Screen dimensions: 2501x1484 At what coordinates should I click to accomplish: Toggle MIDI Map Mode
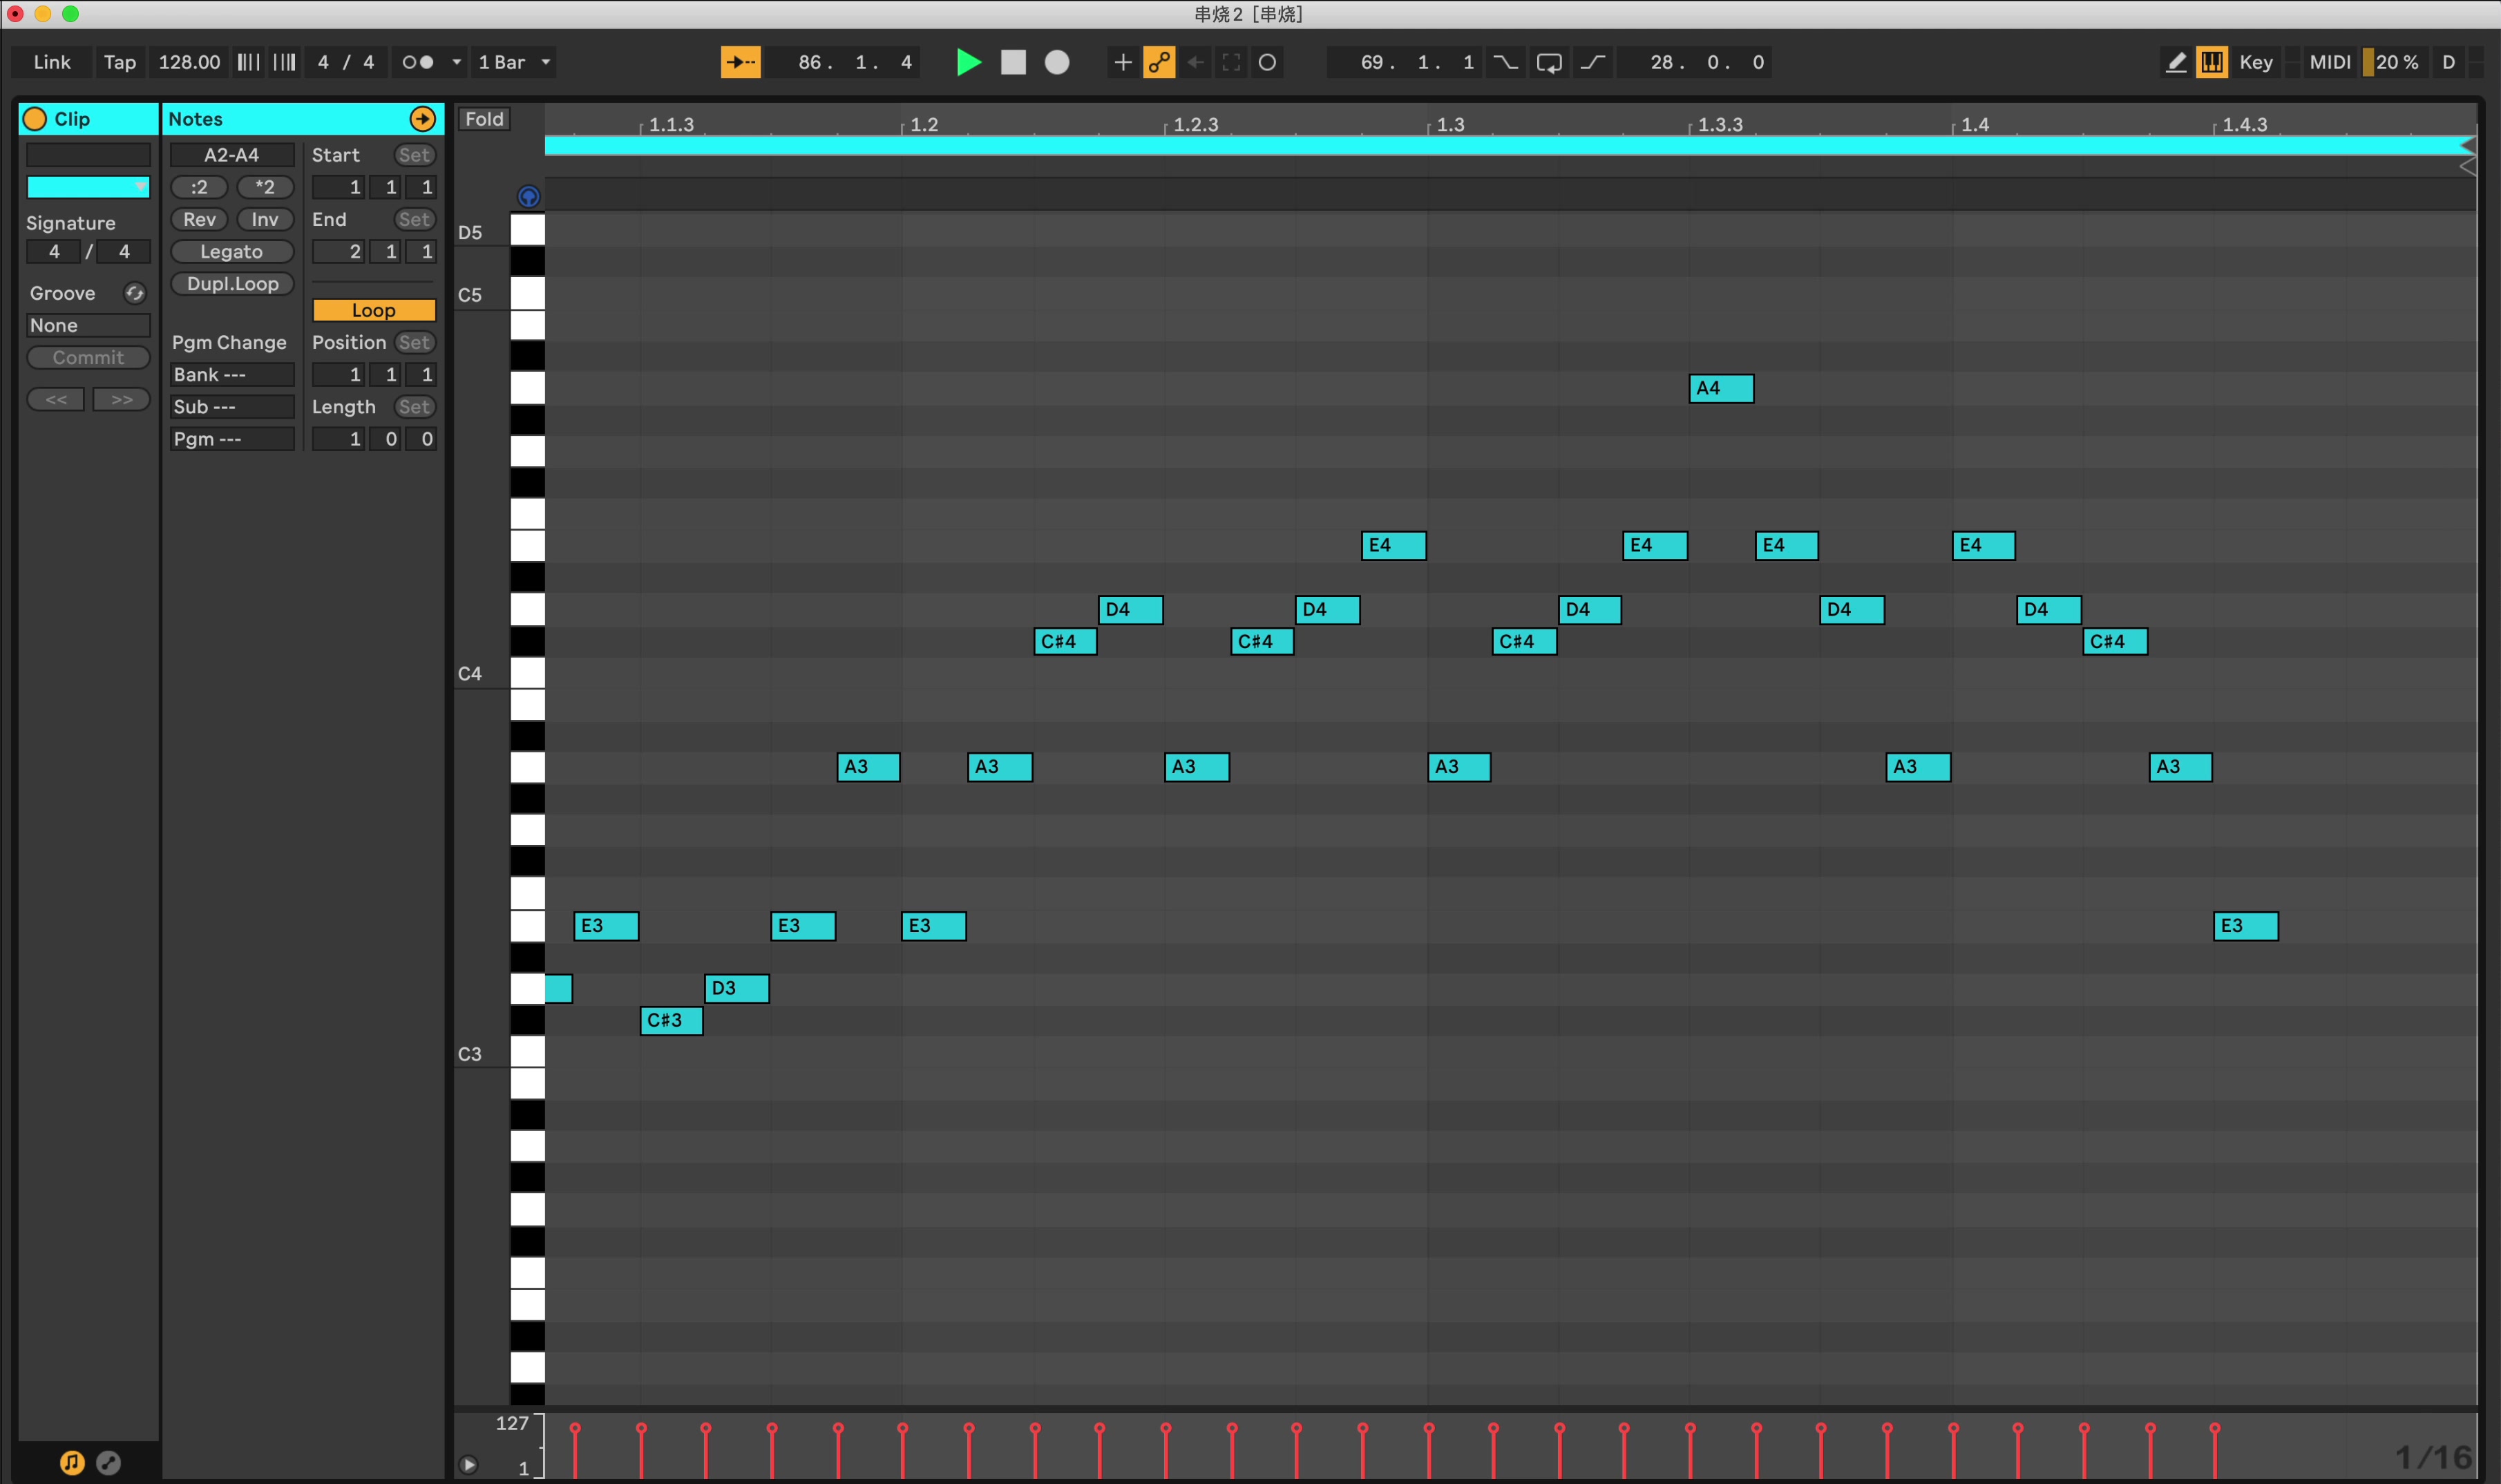tap(2329, 62)
